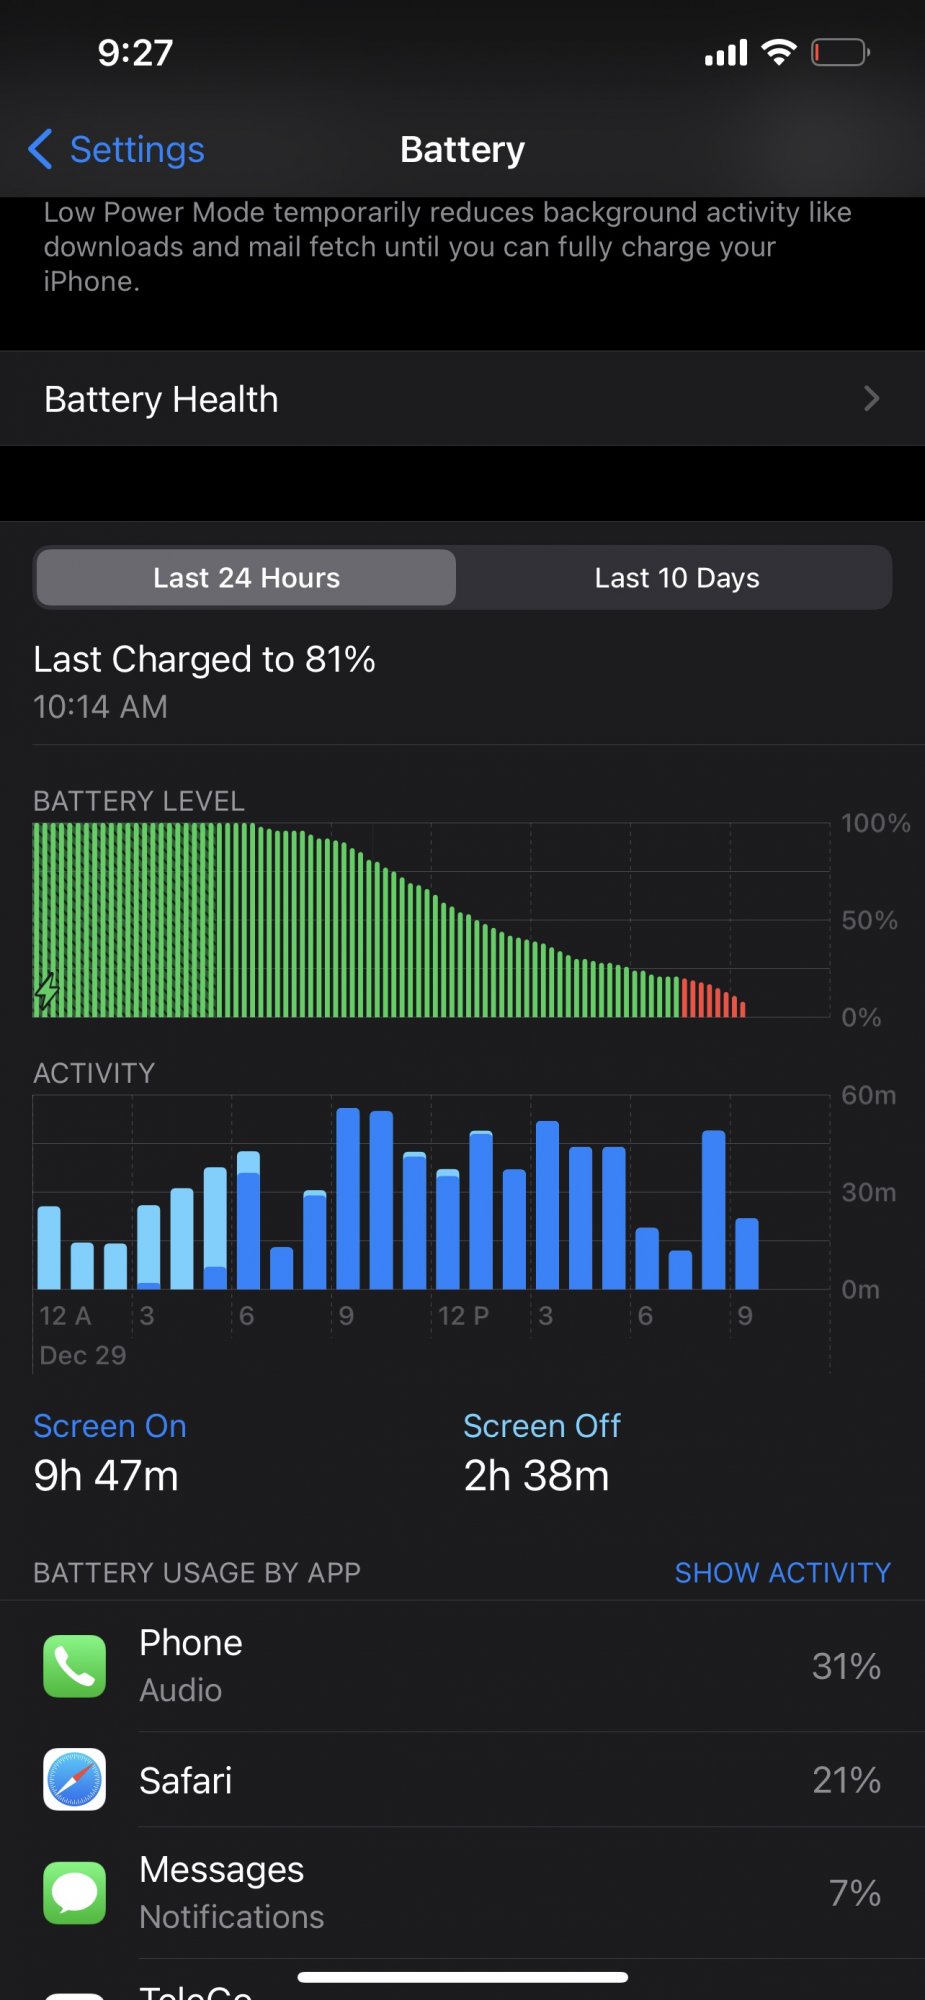The width and height of the screenshot is (925, 2000).
Task: Expand Messages Notifications usage row
Action: click(462, 1893)
